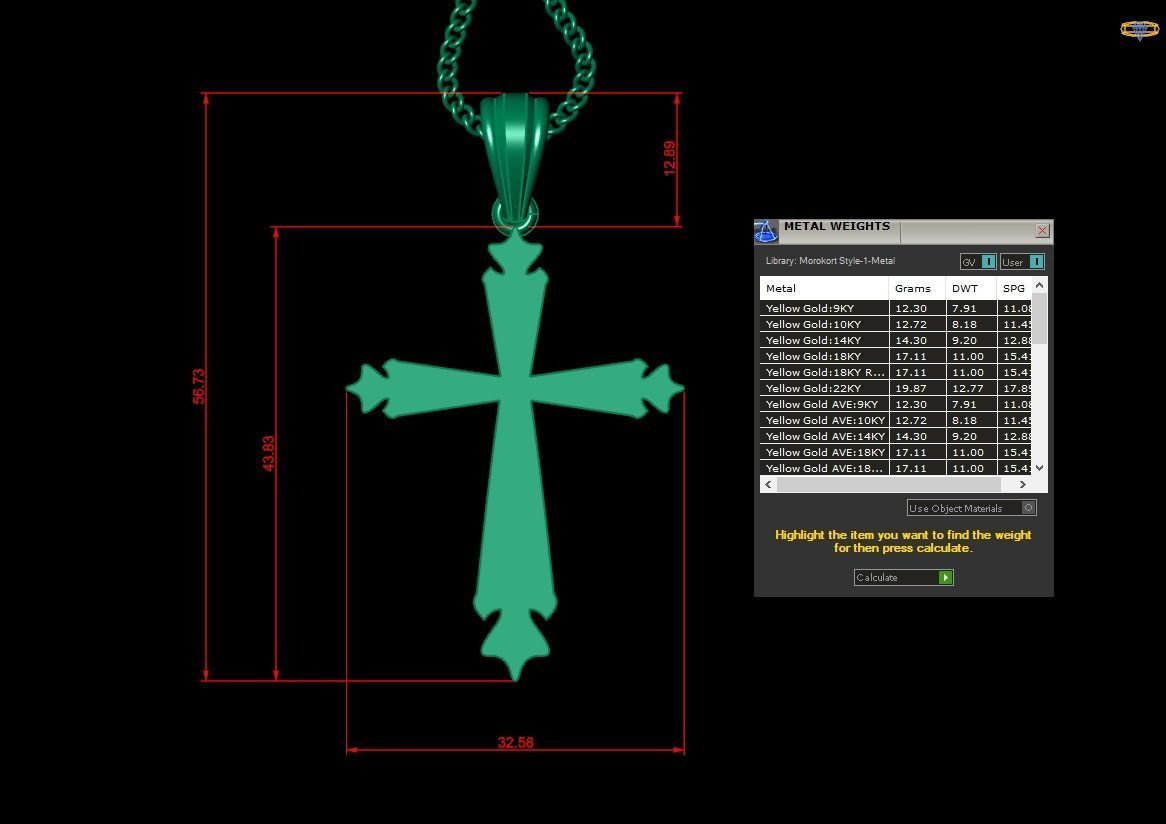This screenshot has height=824, width=1166.
Task: Click the 56.73 height dimension label
Action: coord(199,386)
